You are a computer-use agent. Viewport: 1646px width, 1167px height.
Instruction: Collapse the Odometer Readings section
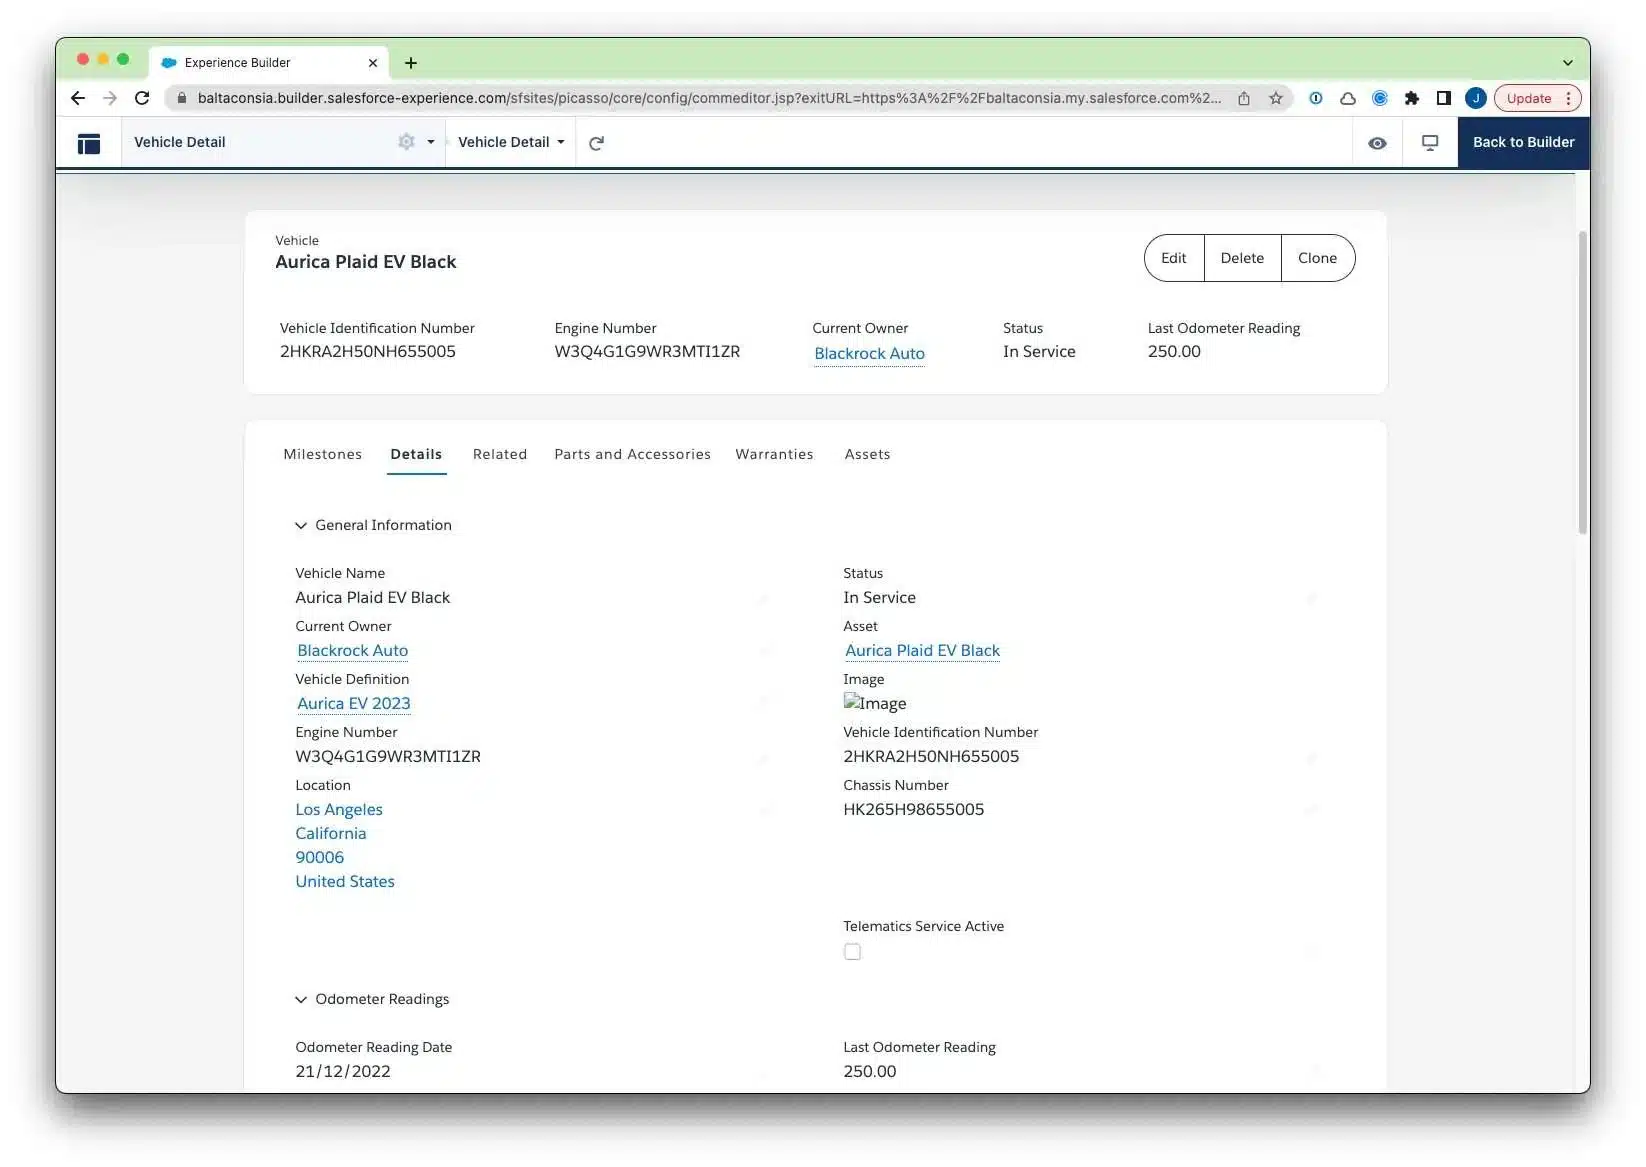point(300,1000)
